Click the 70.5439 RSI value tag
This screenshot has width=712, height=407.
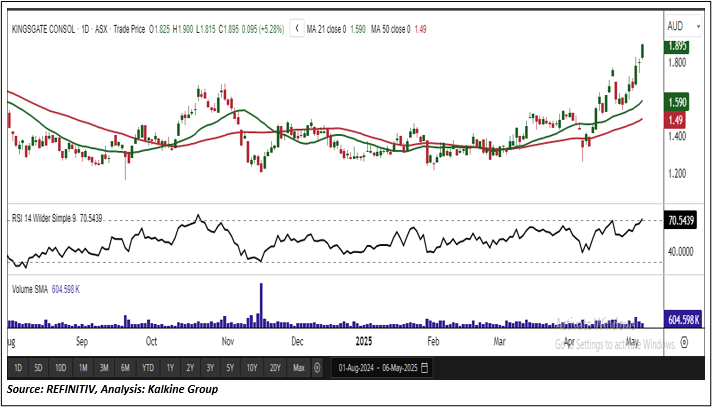point(682,220)
